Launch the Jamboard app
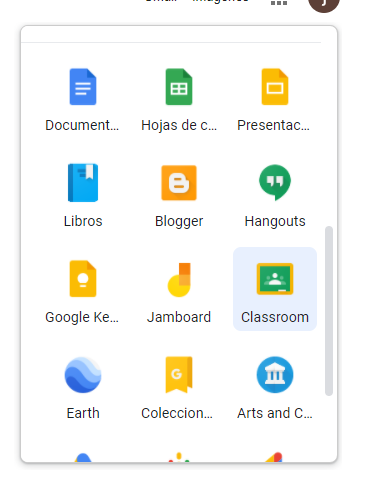 [179, 289]
